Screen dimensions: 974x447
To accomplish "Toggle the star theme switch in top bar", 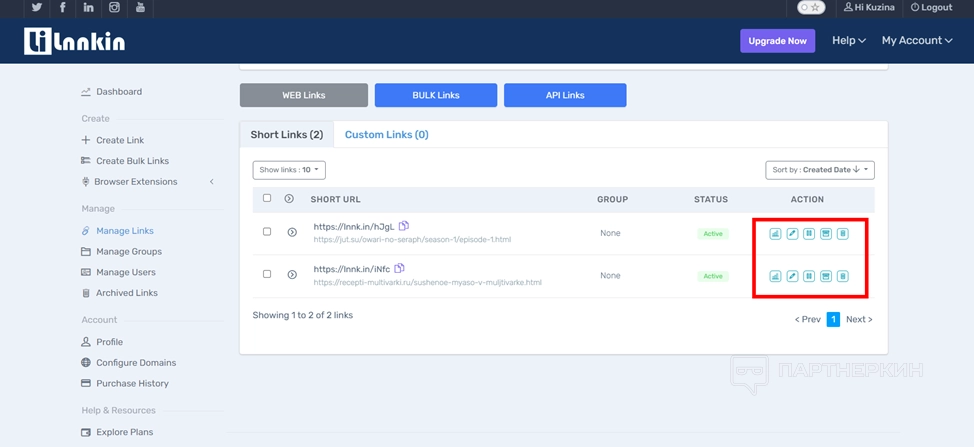I will pyautogui.click(x=811, y=7).
